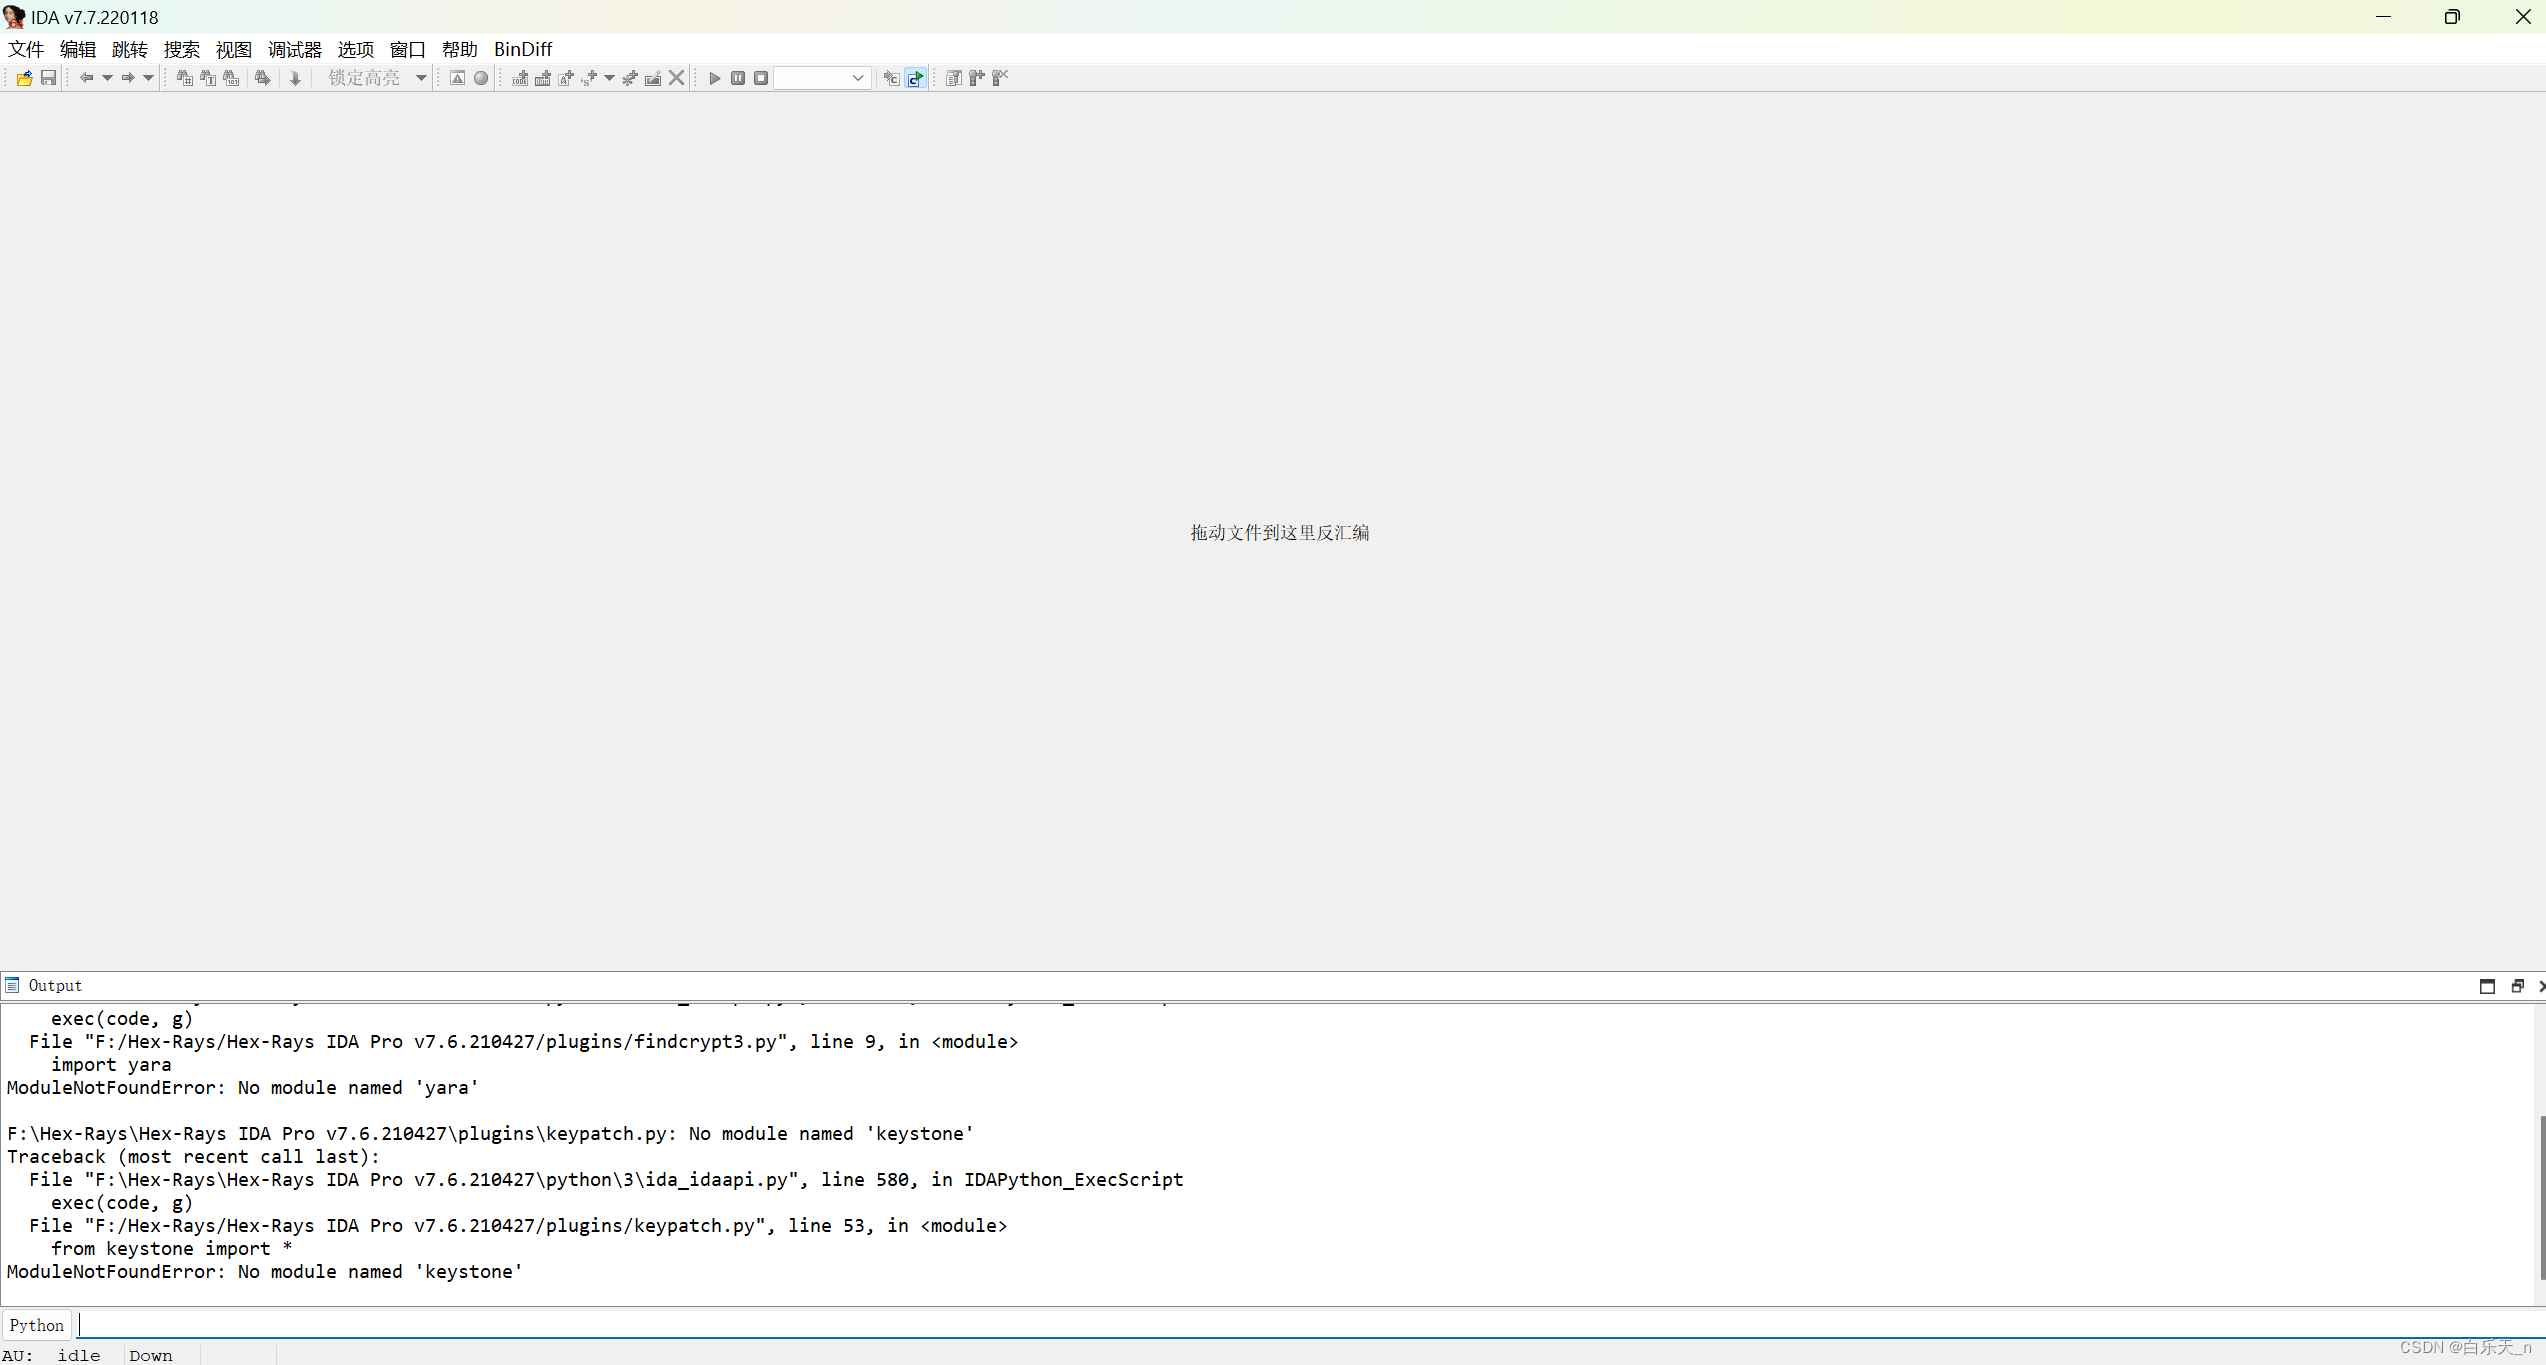The height and width of the screenshot is (1365, 2546).
Task: Open the 锁定高亮 highlight dropdown arrow
Action: pos(421,78)
